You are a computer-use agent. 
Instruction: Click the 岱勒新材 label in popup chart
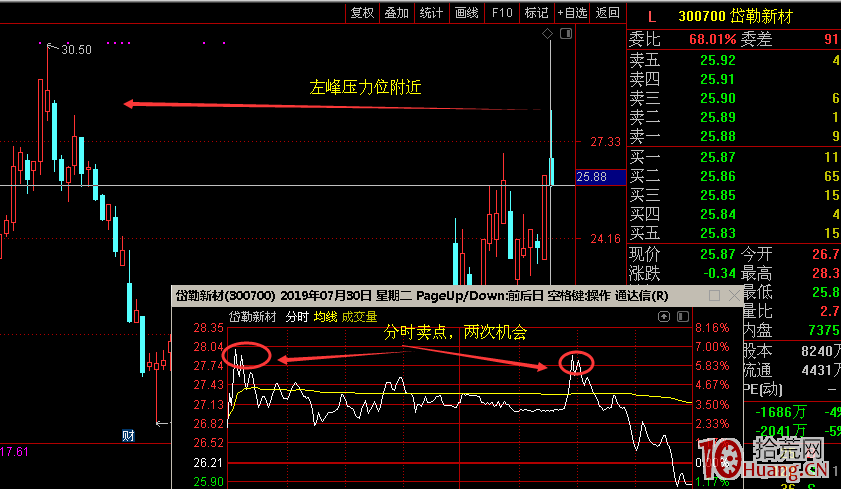[x=253, y=317]
